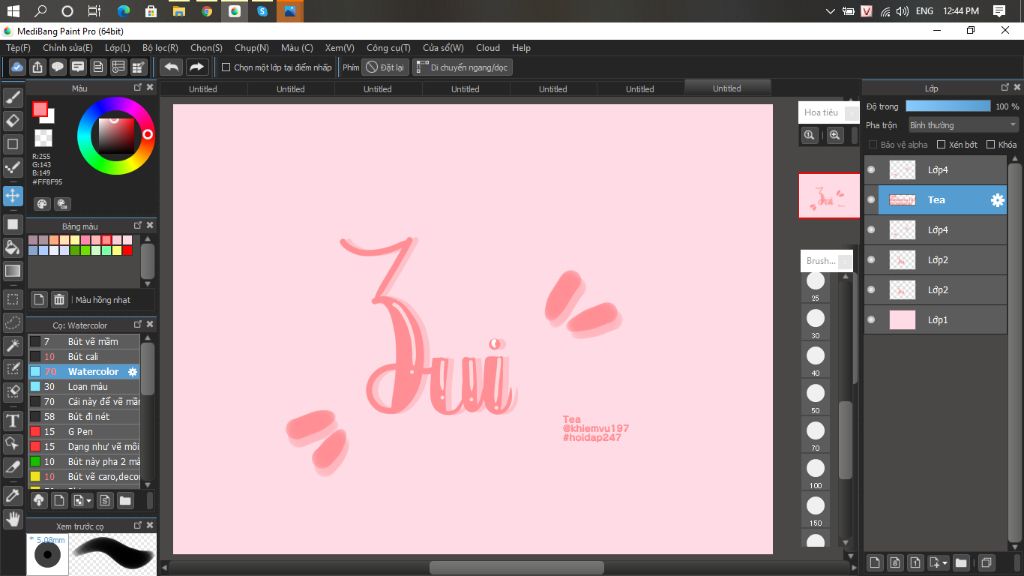1024x576 pixels.
Task: Enable the Xén bớt clipping checkbox
Action: 941,144
